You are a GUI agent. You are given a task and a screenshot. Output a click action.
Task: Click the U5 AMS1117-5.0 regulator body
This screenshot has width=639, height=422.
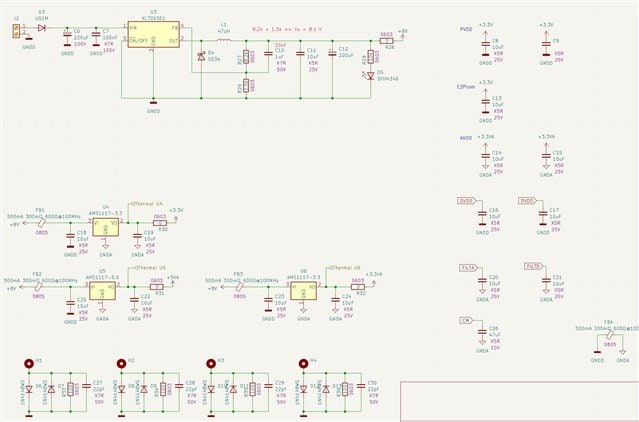click(x=102, y=290)
